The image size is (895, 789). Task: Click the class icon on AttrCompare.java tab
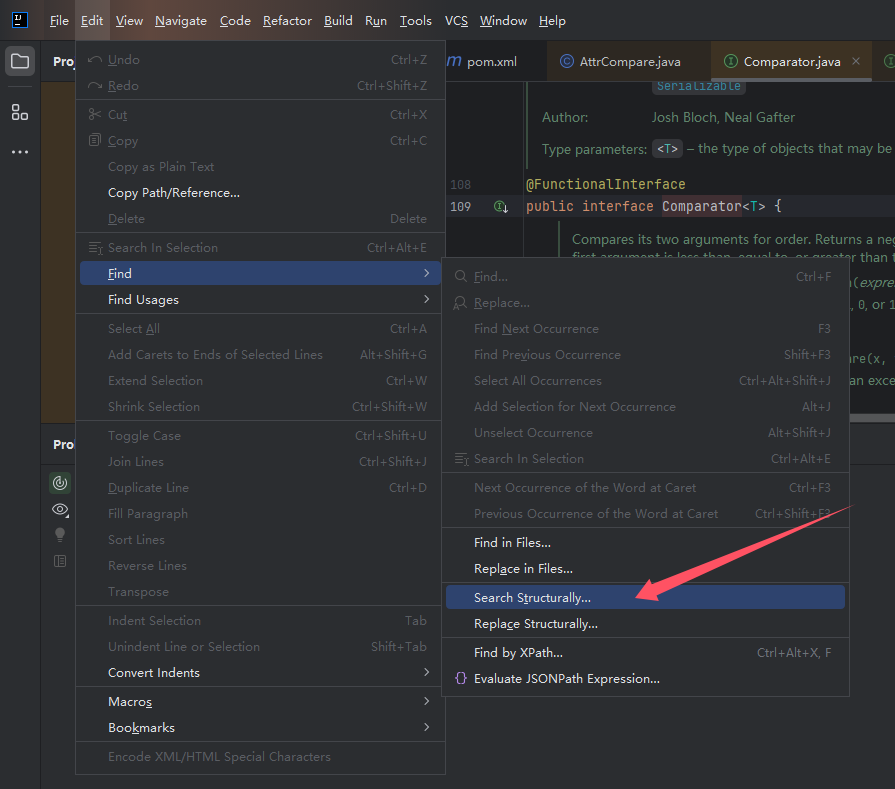pyautogui.click(x=566, y=61)
